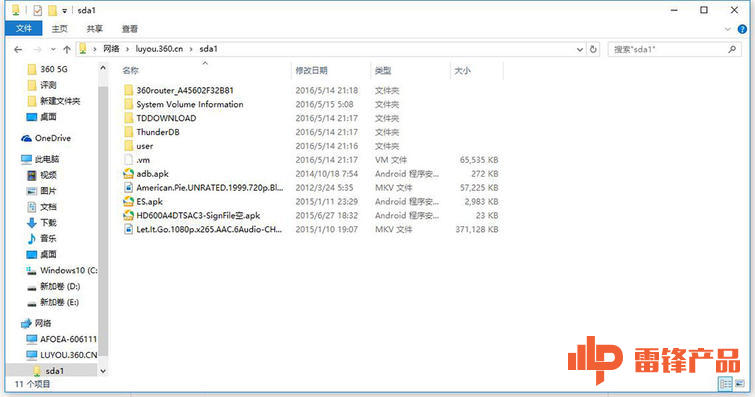Viewport: 755px width, 397px height.
Task: Select the user folder icon
Action: pyautogui.click(x=129, y=146)
